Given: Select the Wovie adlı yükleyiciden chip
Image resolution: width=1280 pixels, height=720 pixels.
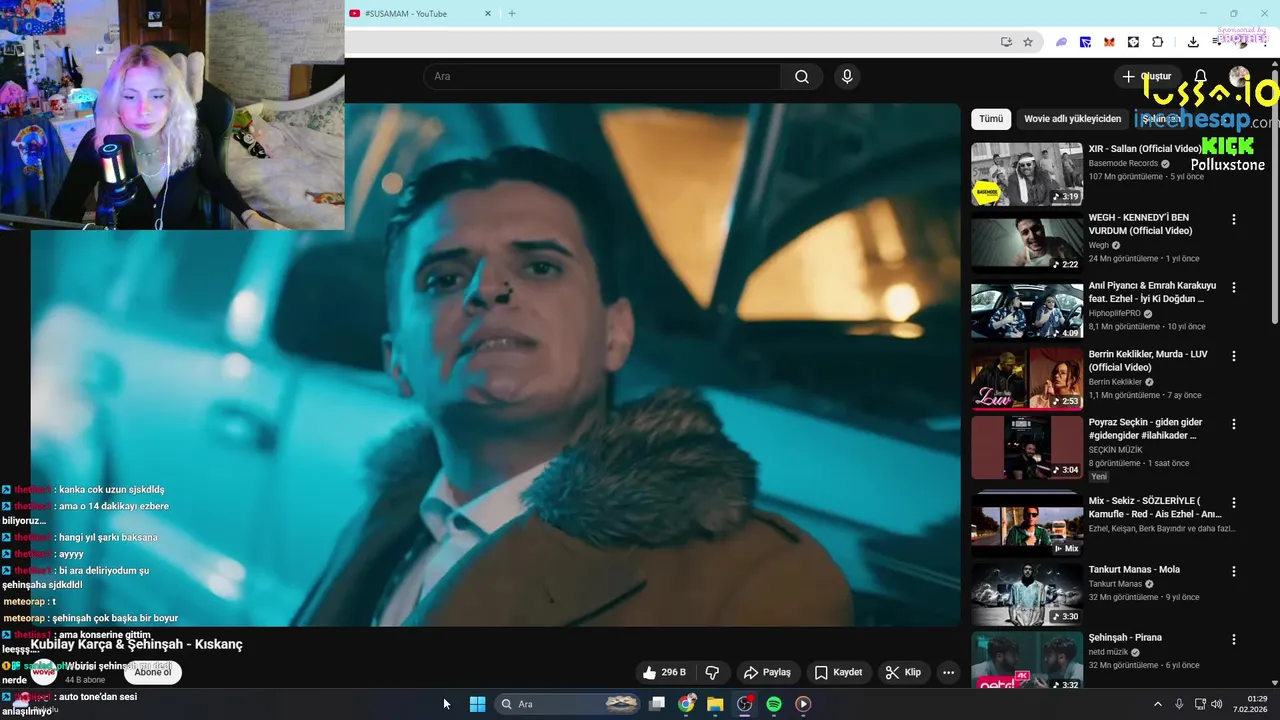Looking at the screenshot, I should click(1073, 119).
